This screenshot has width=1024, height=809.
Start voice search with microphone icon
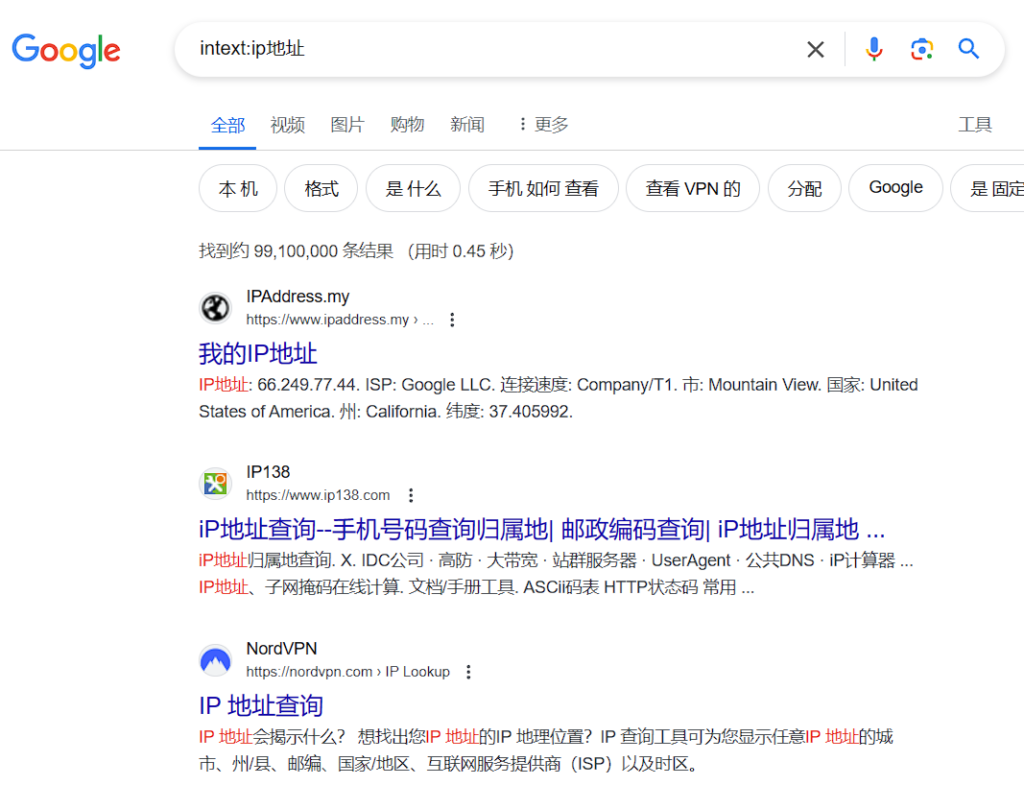point(874,50)
